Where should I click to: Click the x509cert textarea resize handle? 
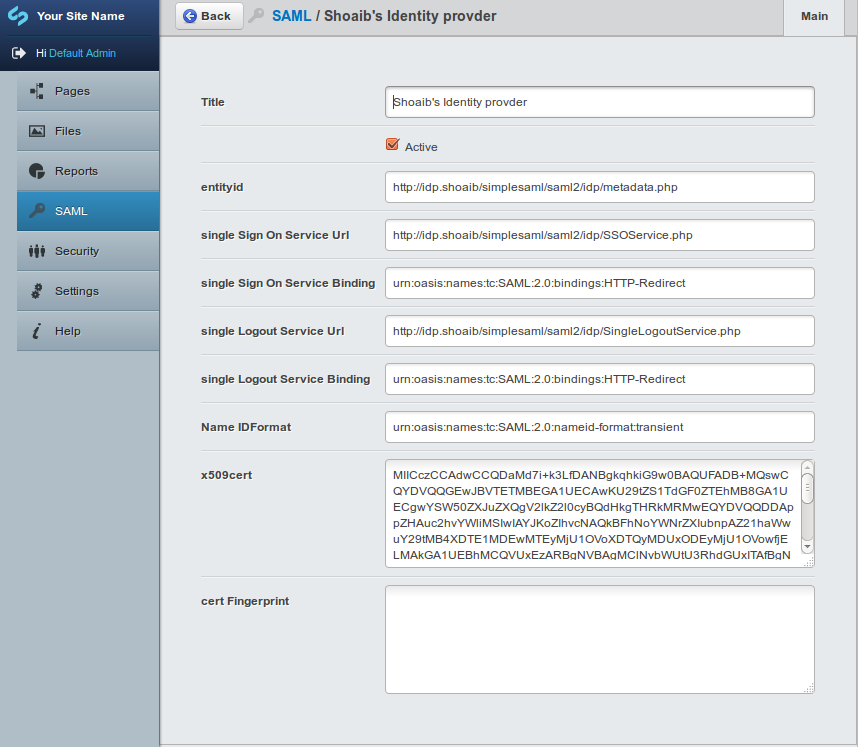[809, 561]
